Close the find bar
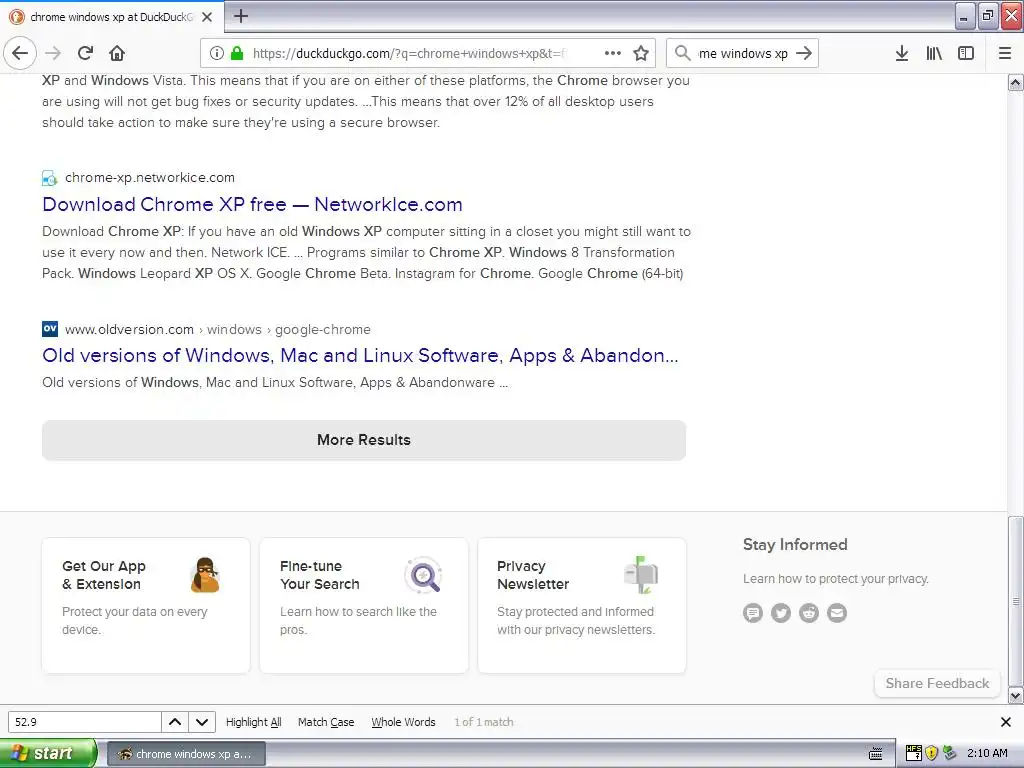The image size is (1024, 768). coord(1006,722)
